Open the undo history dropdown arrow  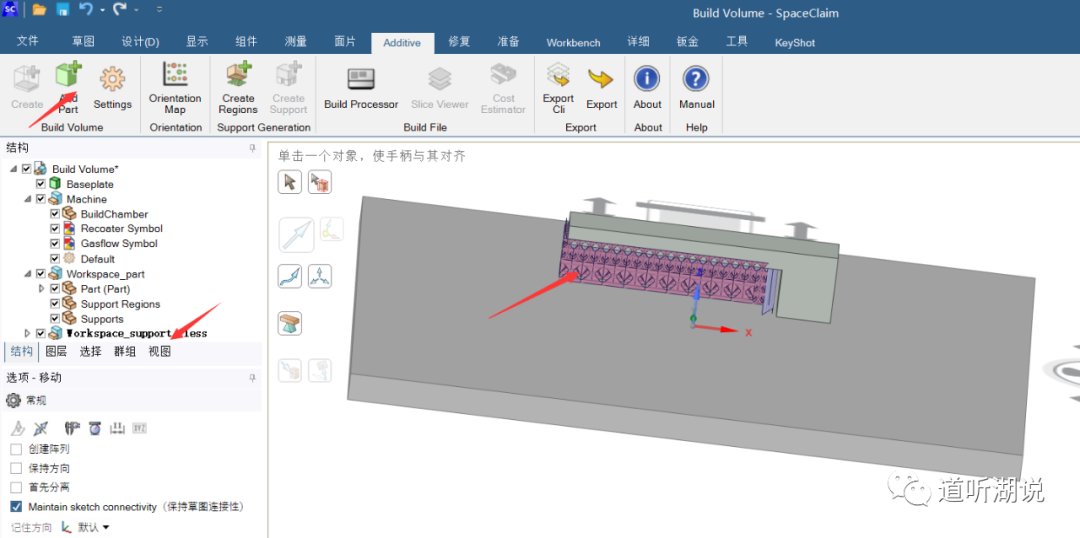102,10
